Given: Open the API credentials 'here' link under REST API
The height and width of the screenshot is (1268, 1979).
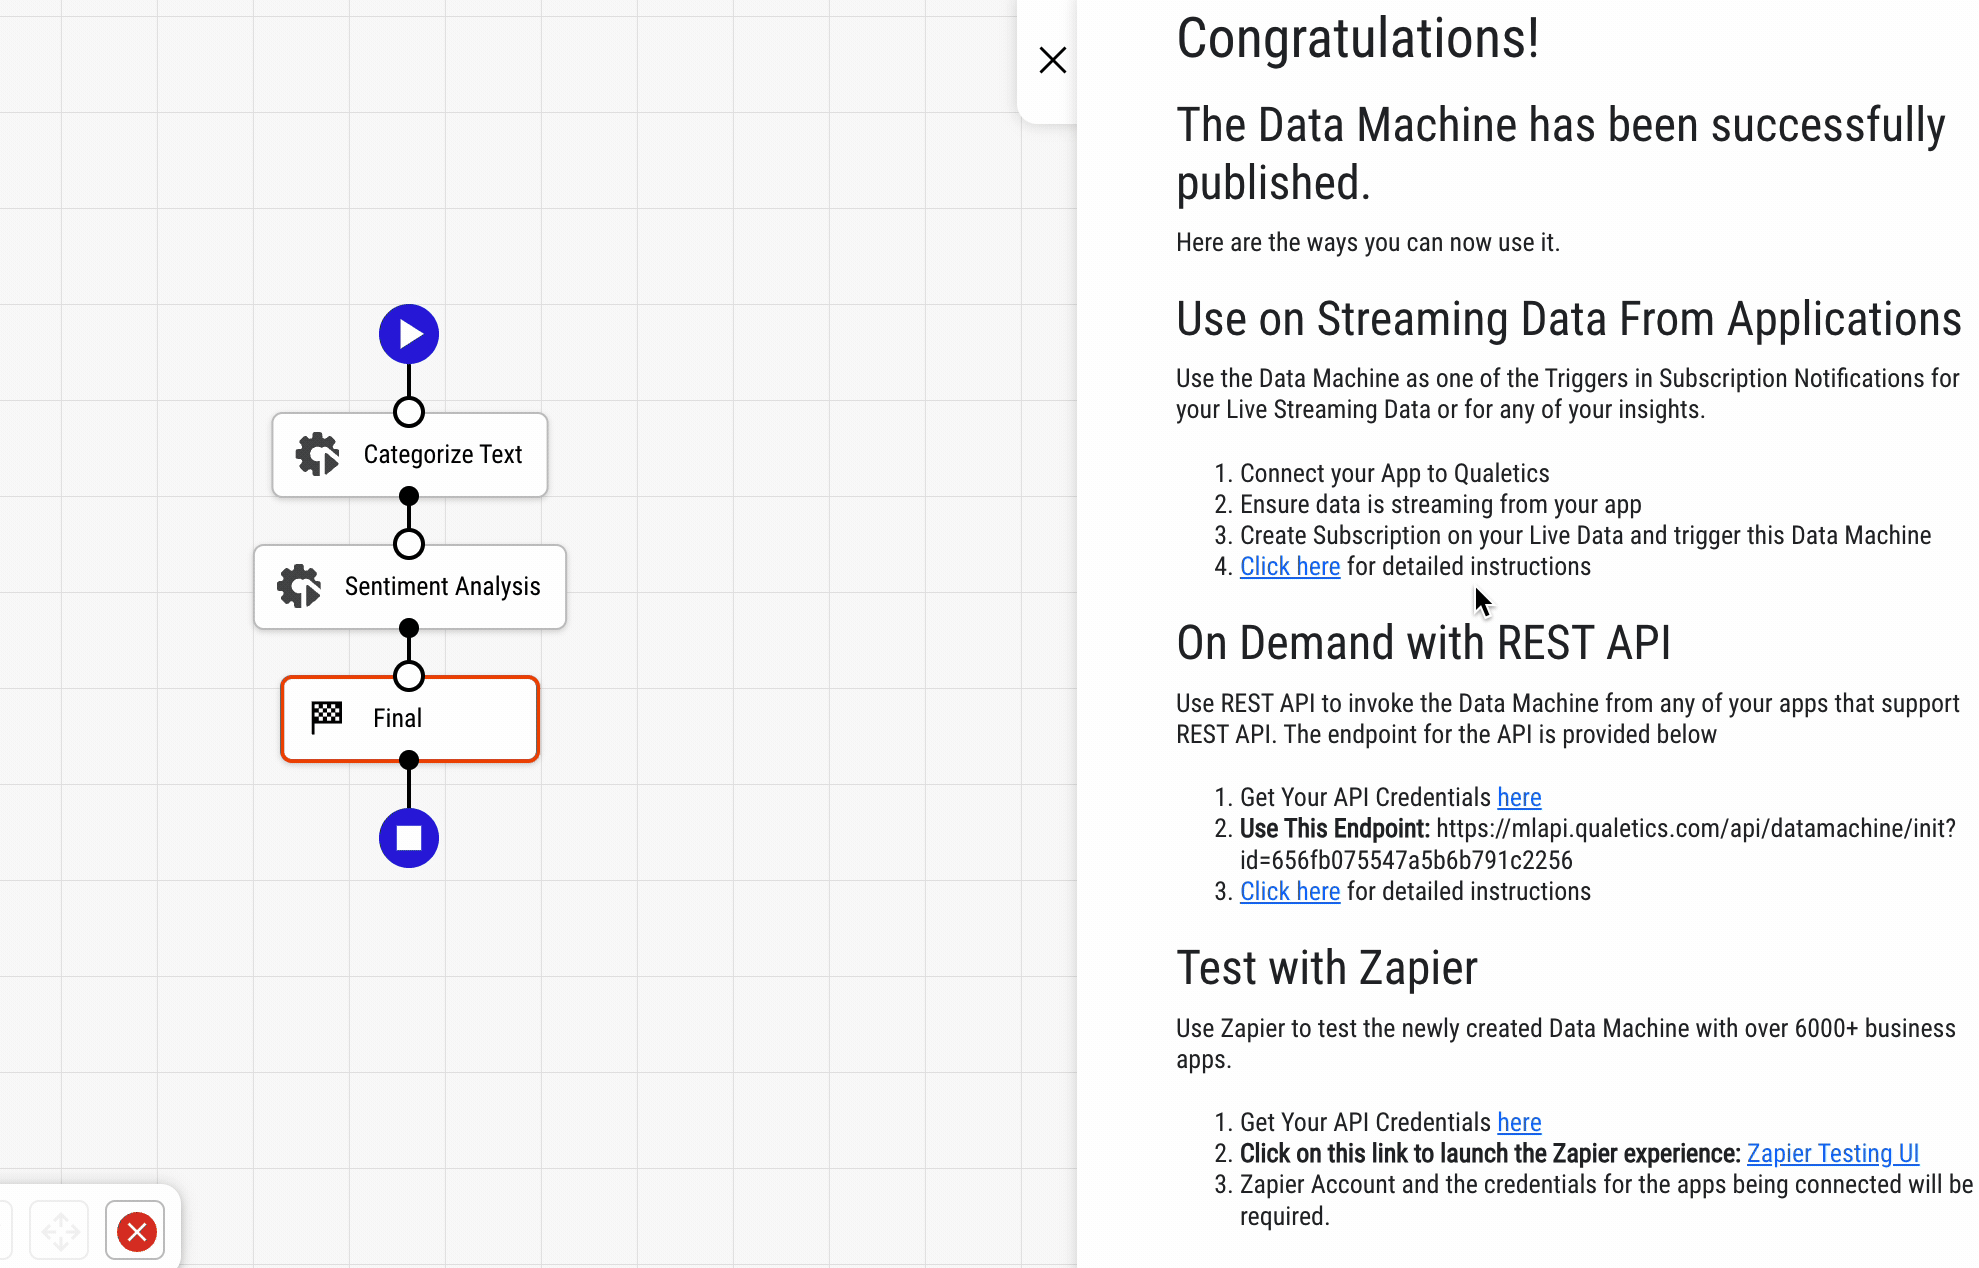Looking at the screenshot, I should (x=1519, y=797).
